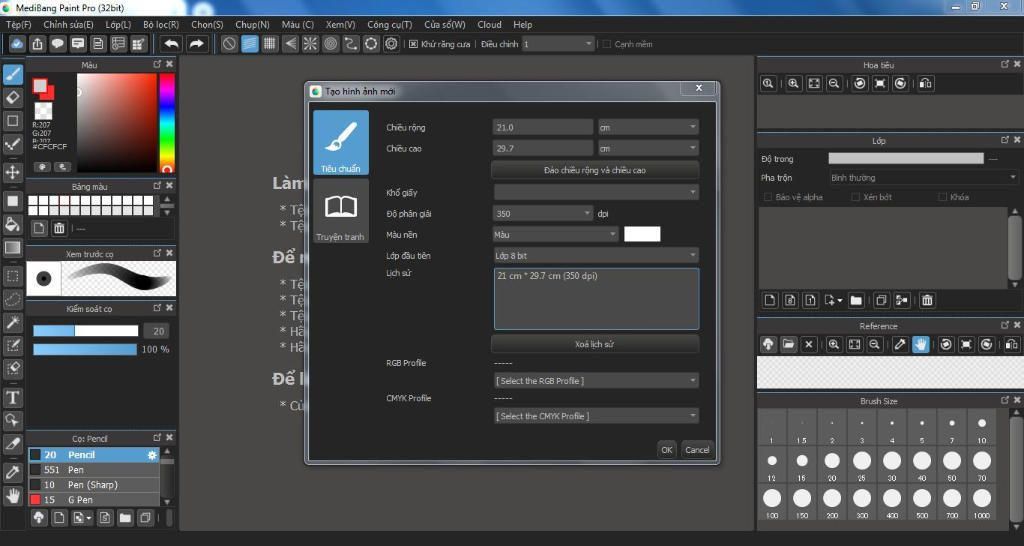Select the Tiêu chuẩn tab in dialog

[340, 142]
